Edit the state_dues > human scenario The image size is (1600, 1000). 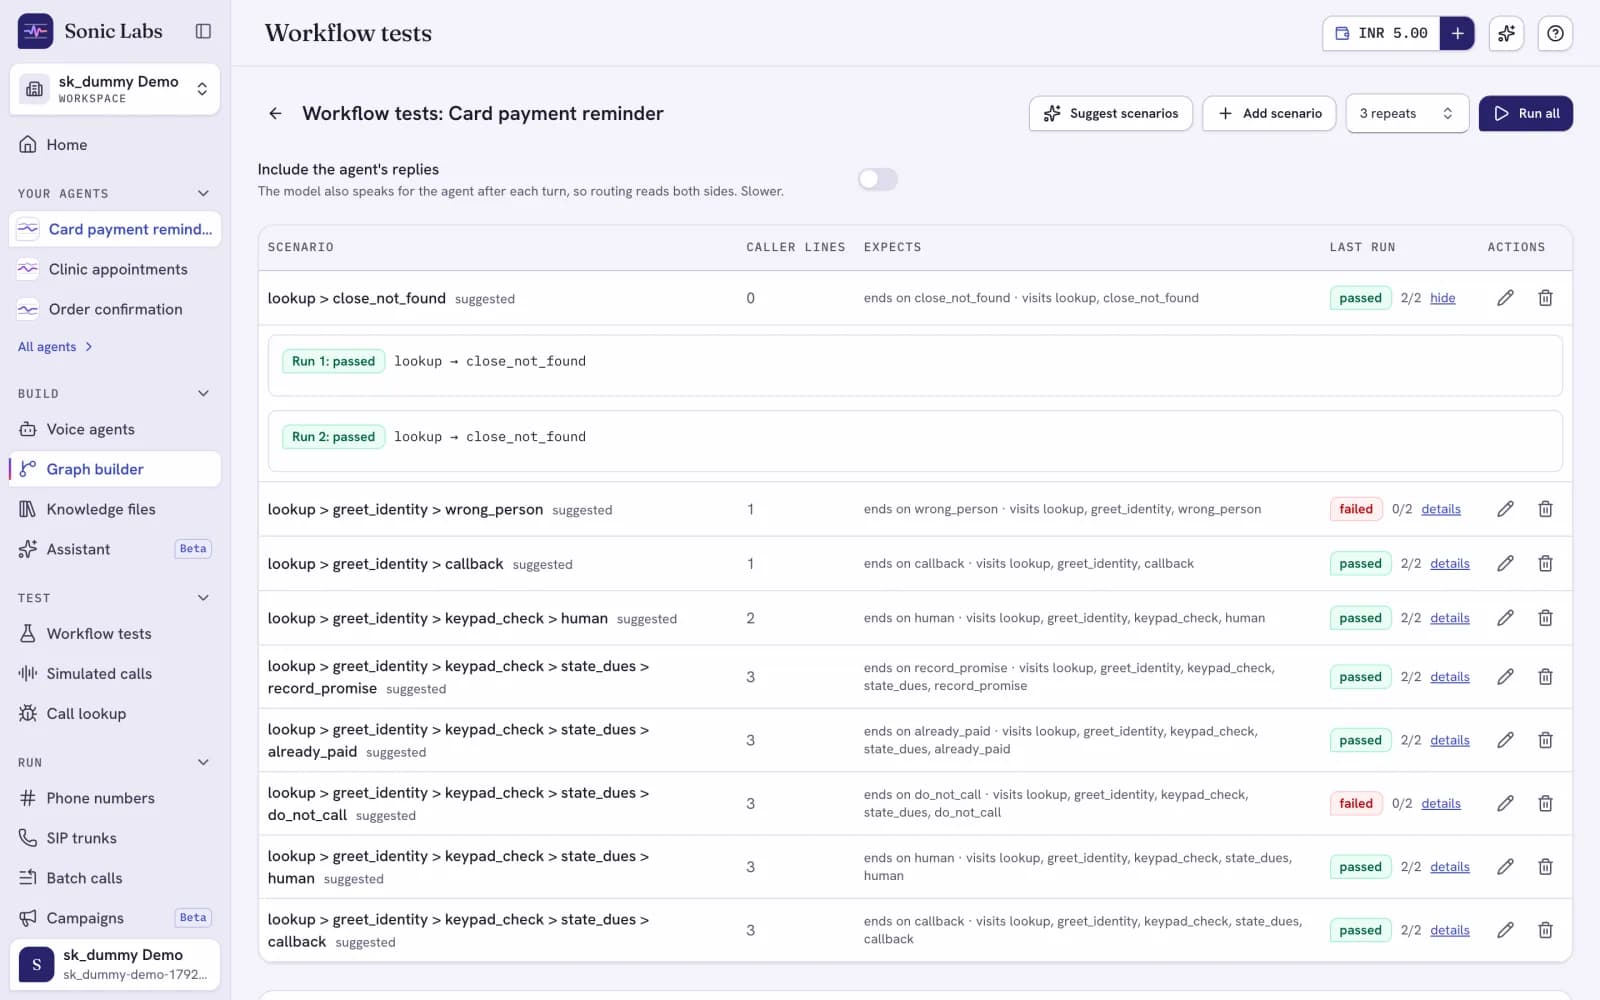point(1505,867)
